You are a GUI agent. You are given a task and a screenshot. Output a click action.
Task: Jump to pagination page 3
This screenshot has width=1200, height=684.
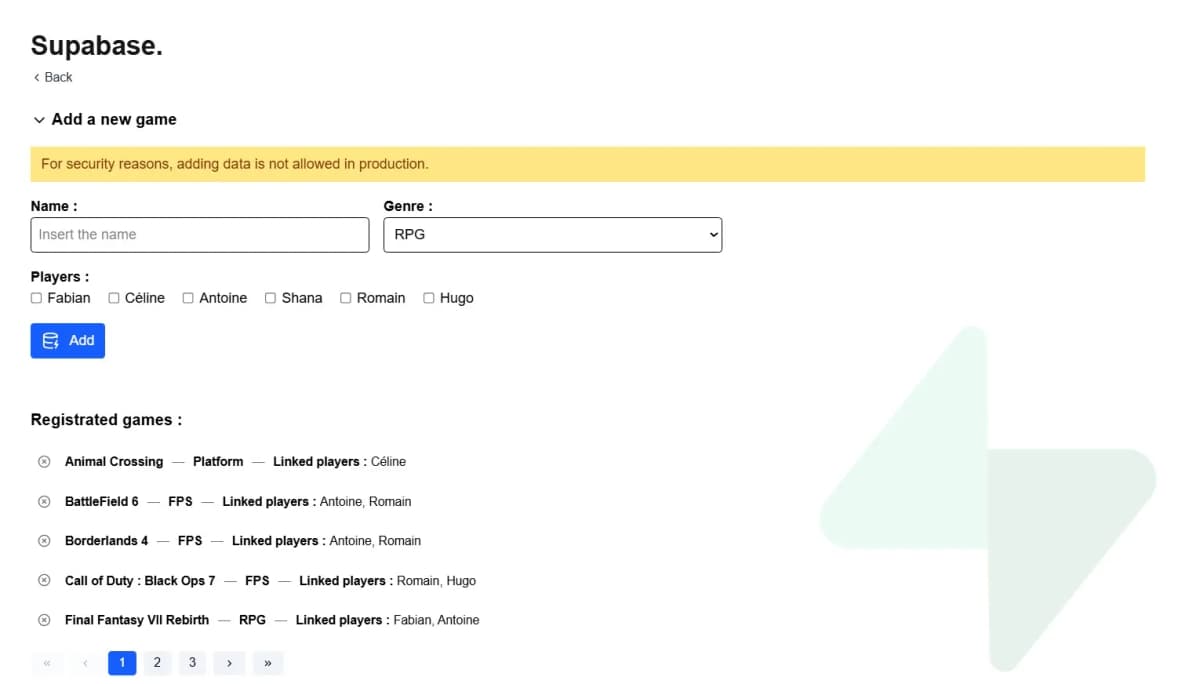[x=192, y=663]
